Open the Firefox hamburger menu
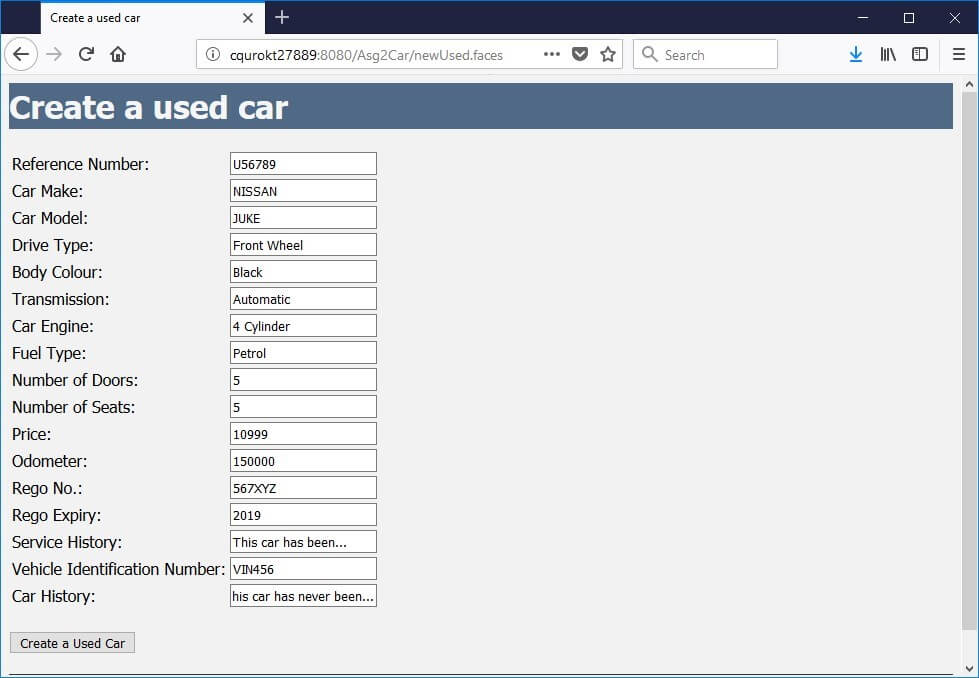 [x=959, y=54]
